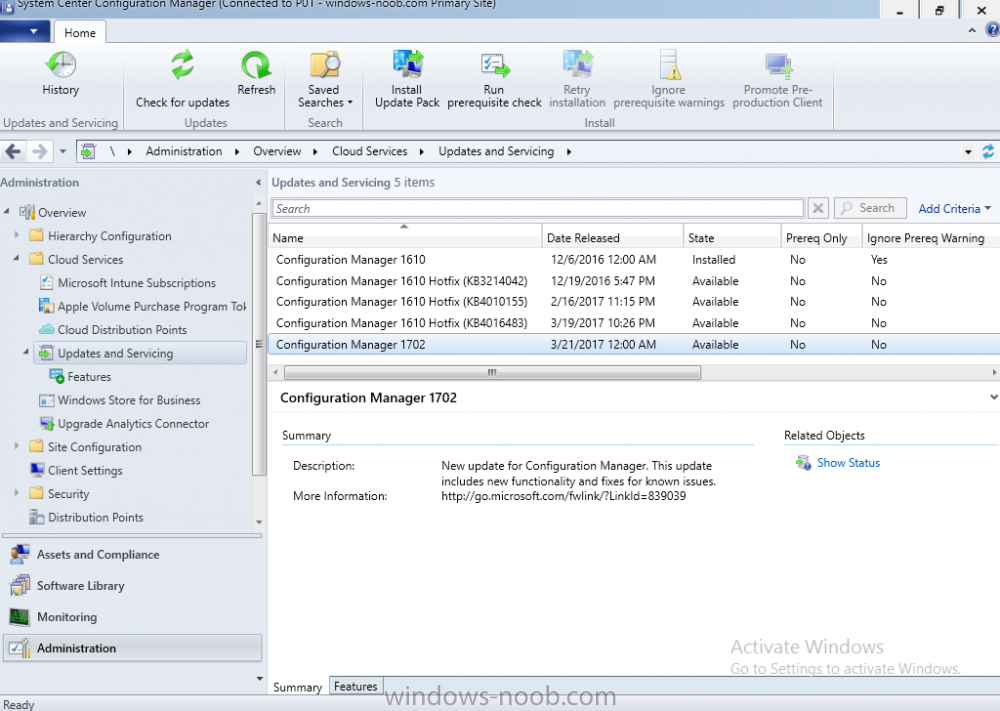Select Cloud Distribution Points node
Image resolution: width=1000 pixels, height=711 pixels.
114,330
